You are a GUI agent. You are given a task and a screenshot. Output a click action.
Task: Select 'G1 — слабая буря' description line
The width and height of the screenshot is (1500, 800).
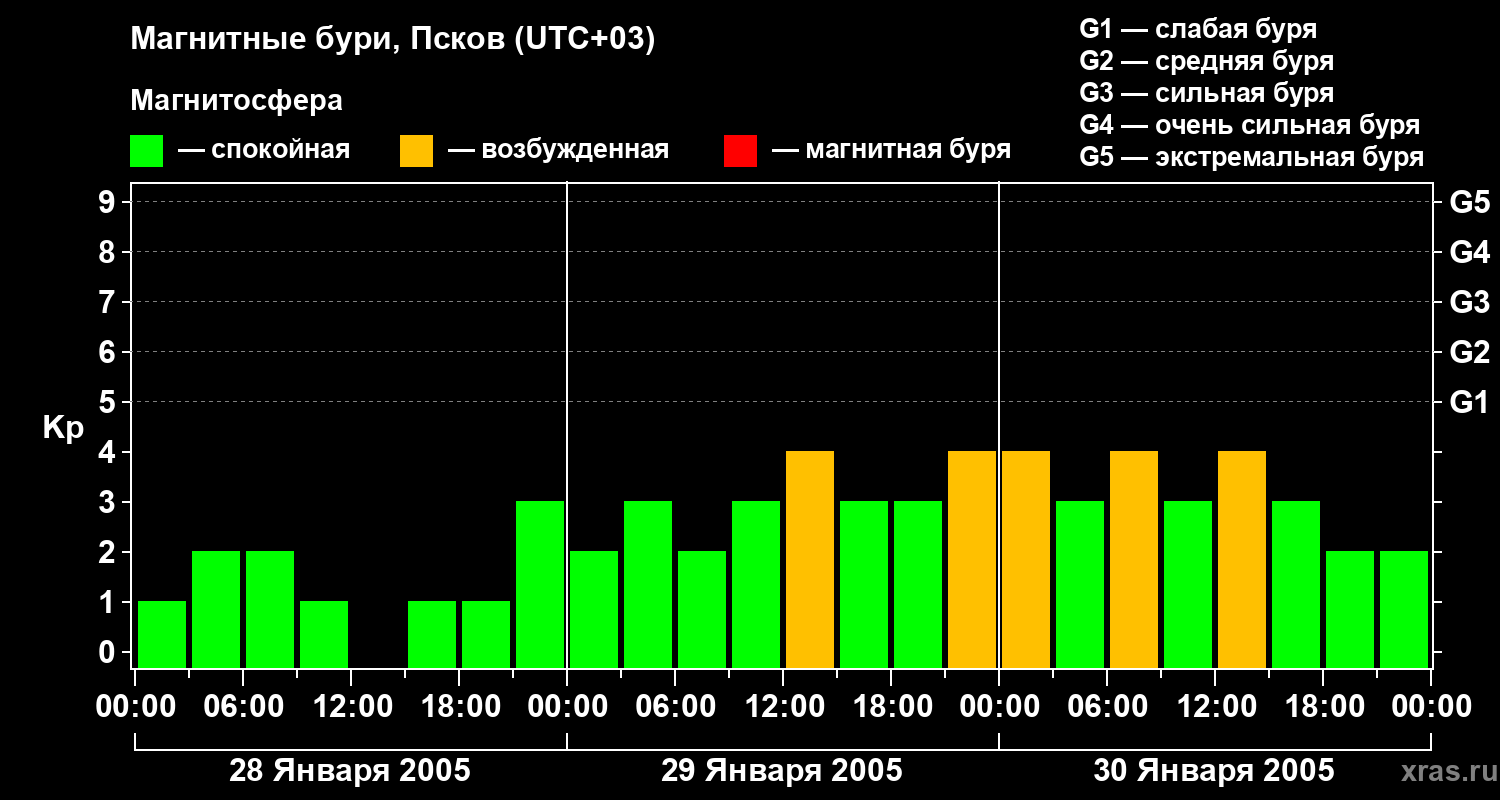point(1198,29)
